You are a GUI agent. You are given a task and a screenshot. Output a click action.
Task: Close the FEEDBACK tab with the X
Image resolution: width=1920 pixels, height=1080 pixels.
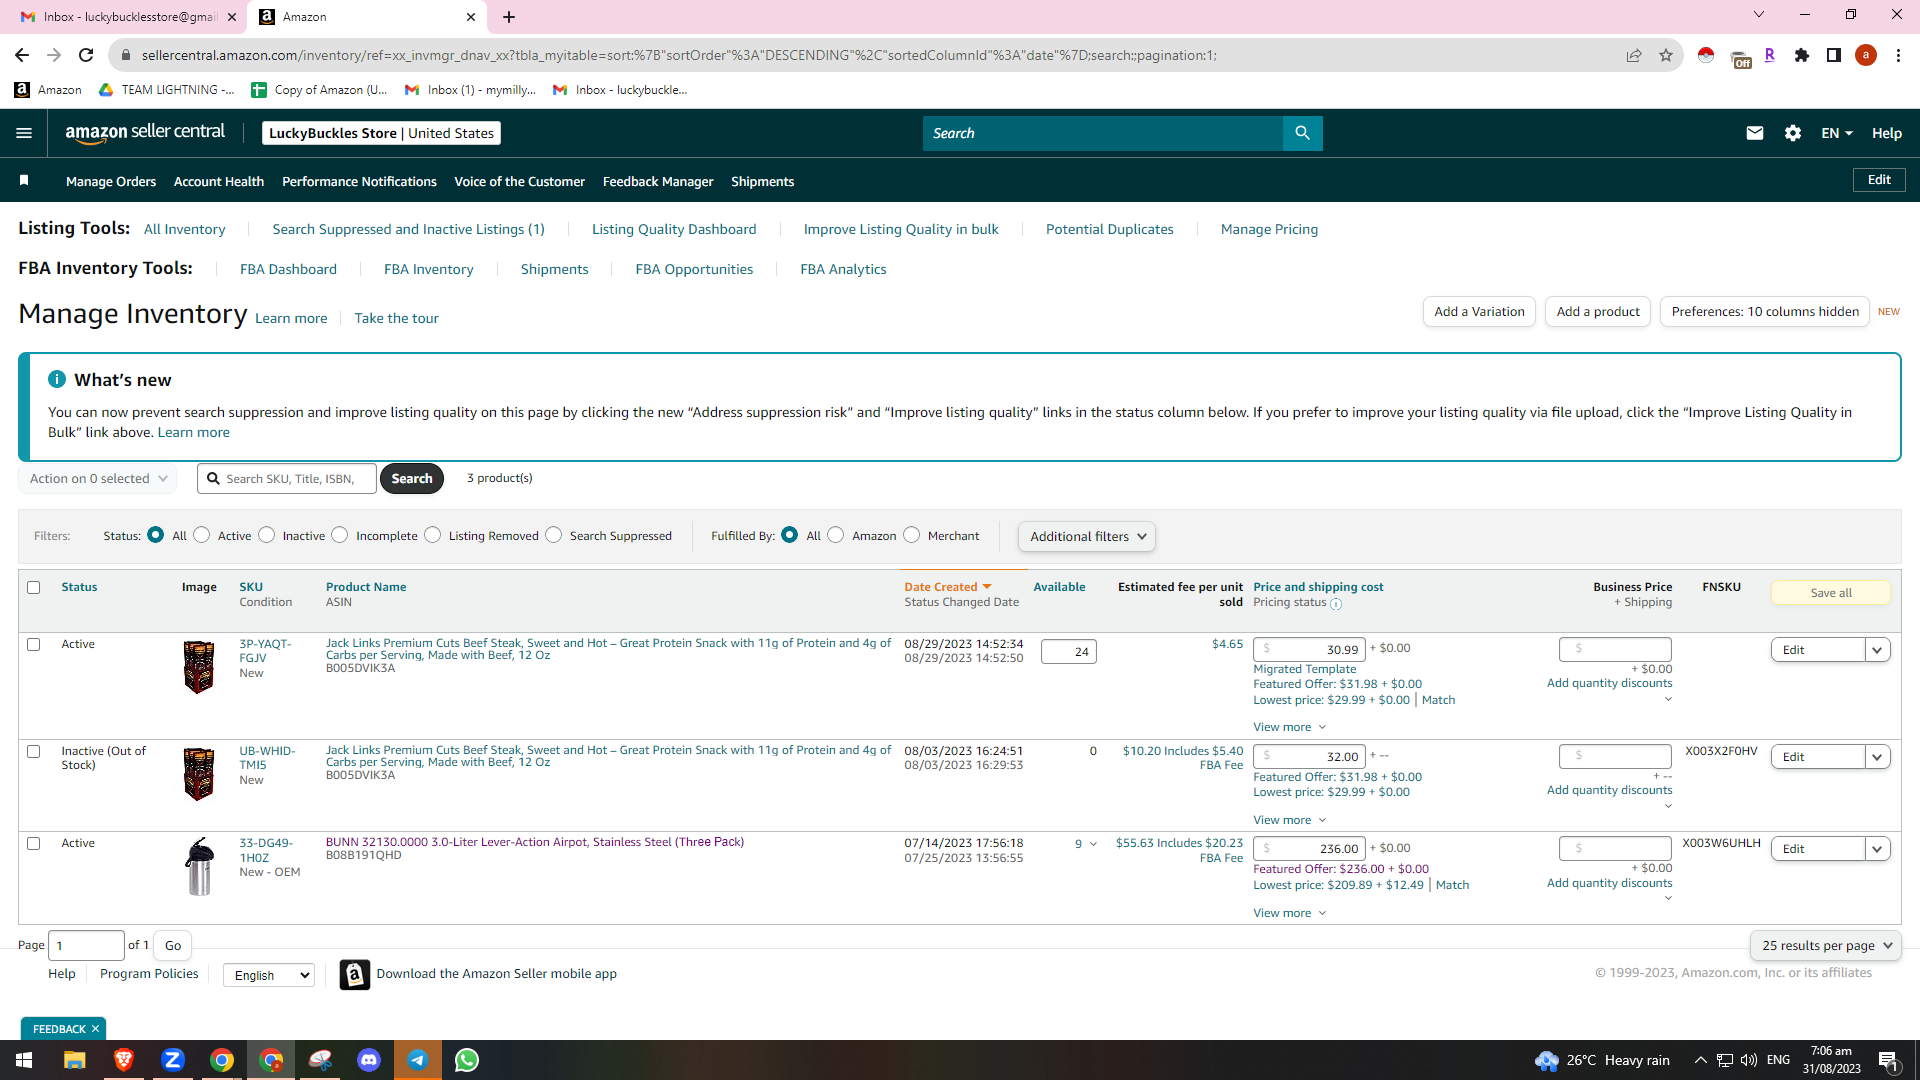96,1029
